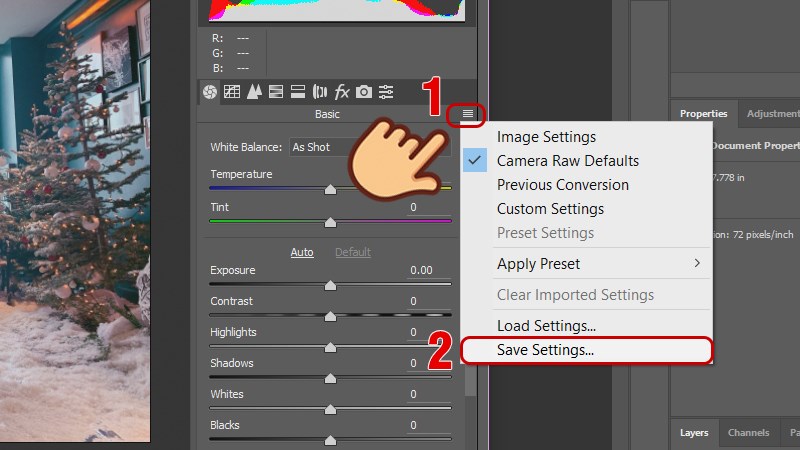Click the Contrast slider handle
This screenshot has width=800, height=450.
tap(331, 316)
